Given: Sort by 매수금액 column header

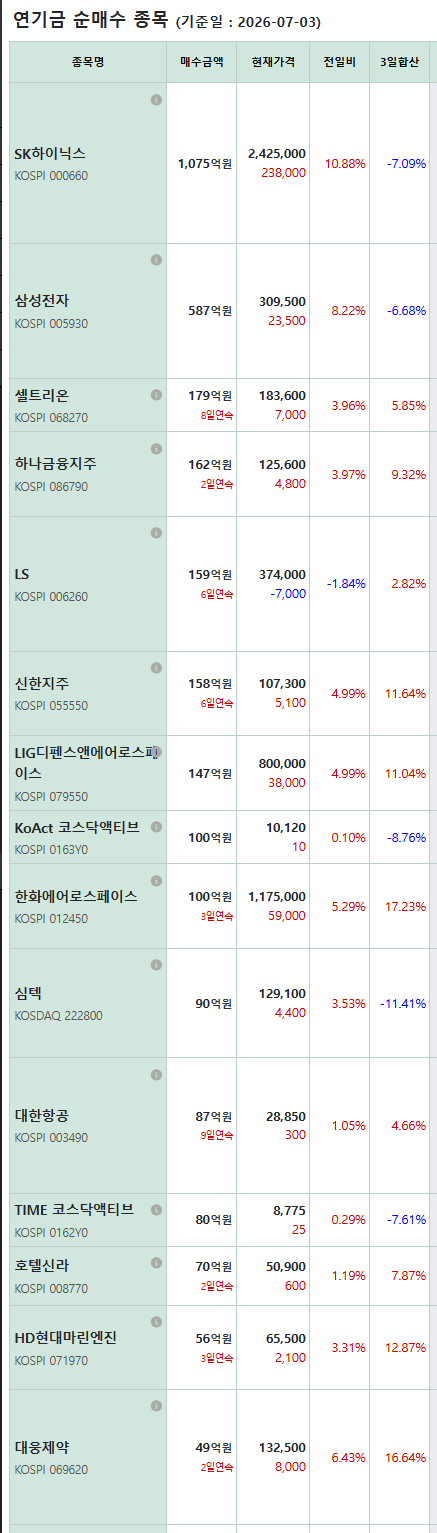Looking at the screenshot, I should [x=202, y=62].
